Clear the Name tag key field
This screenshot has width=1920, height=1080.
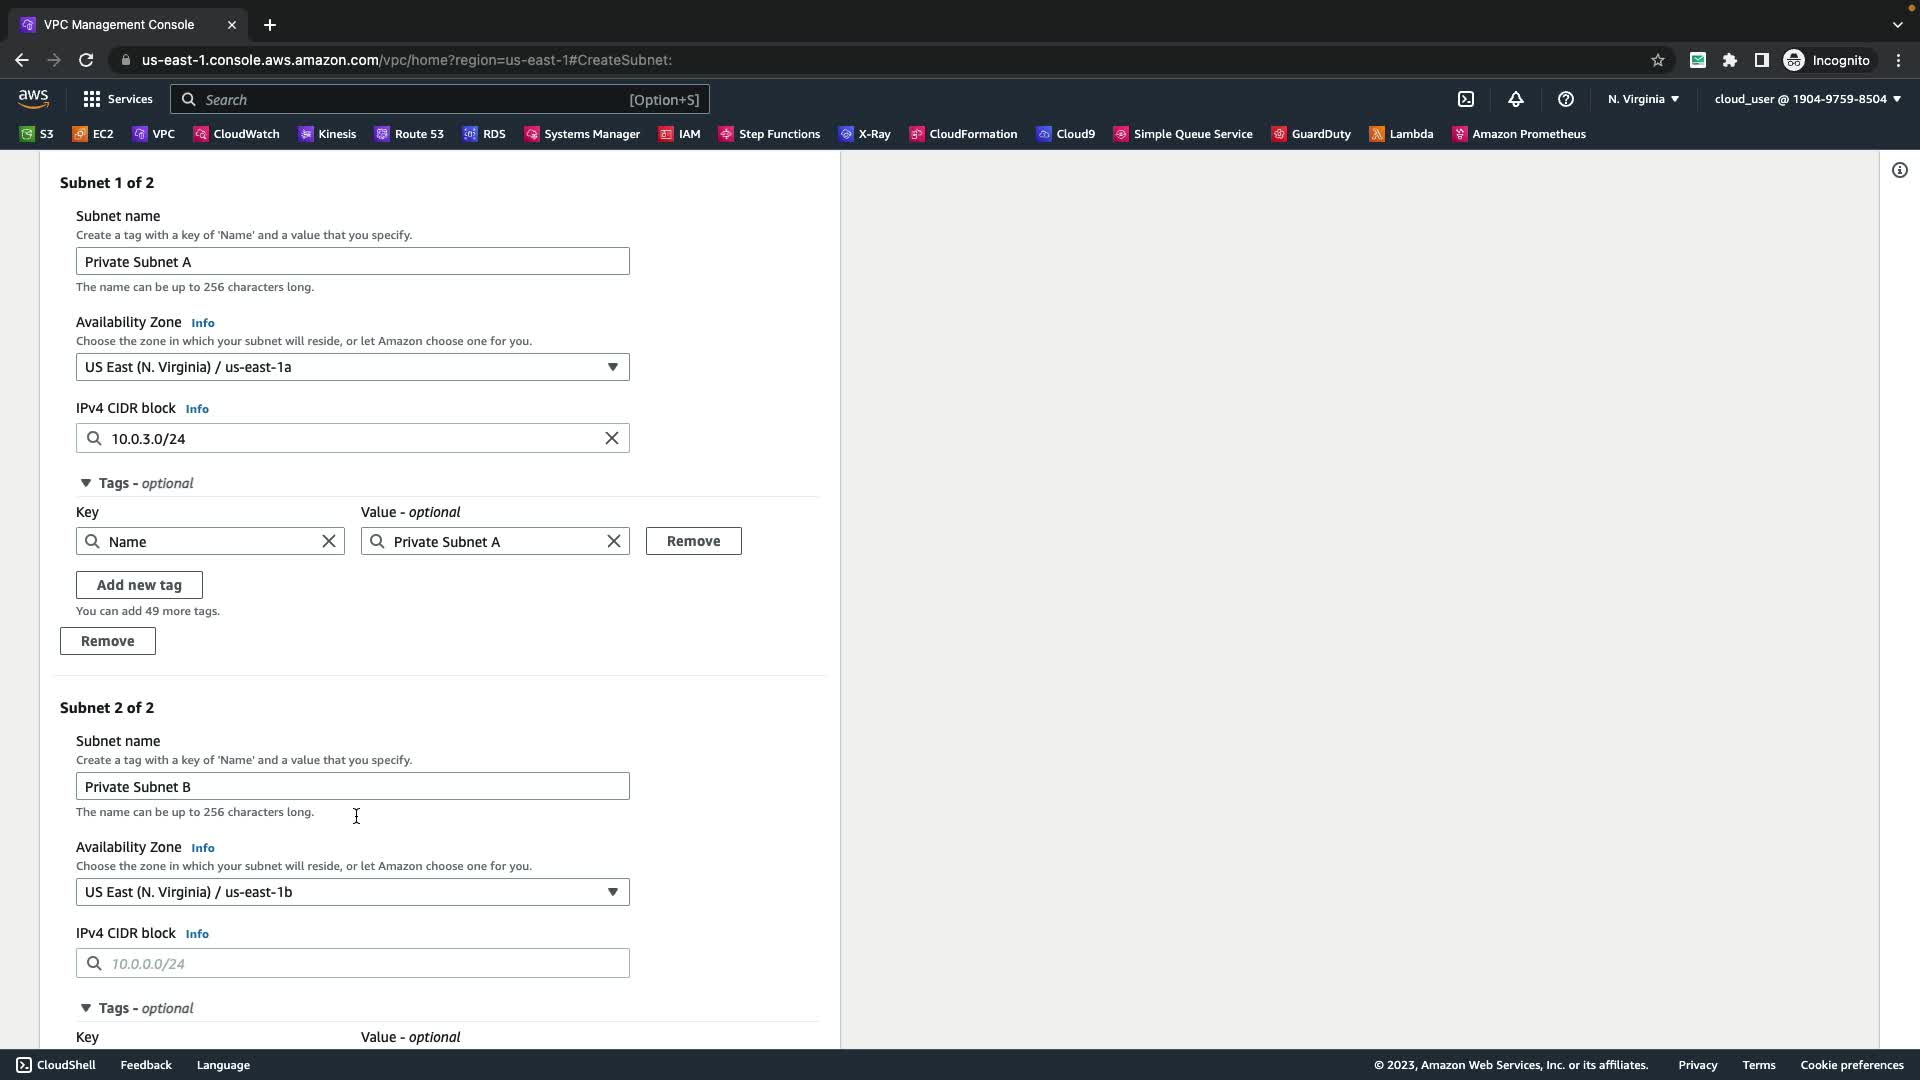click(x=329, y=541)
